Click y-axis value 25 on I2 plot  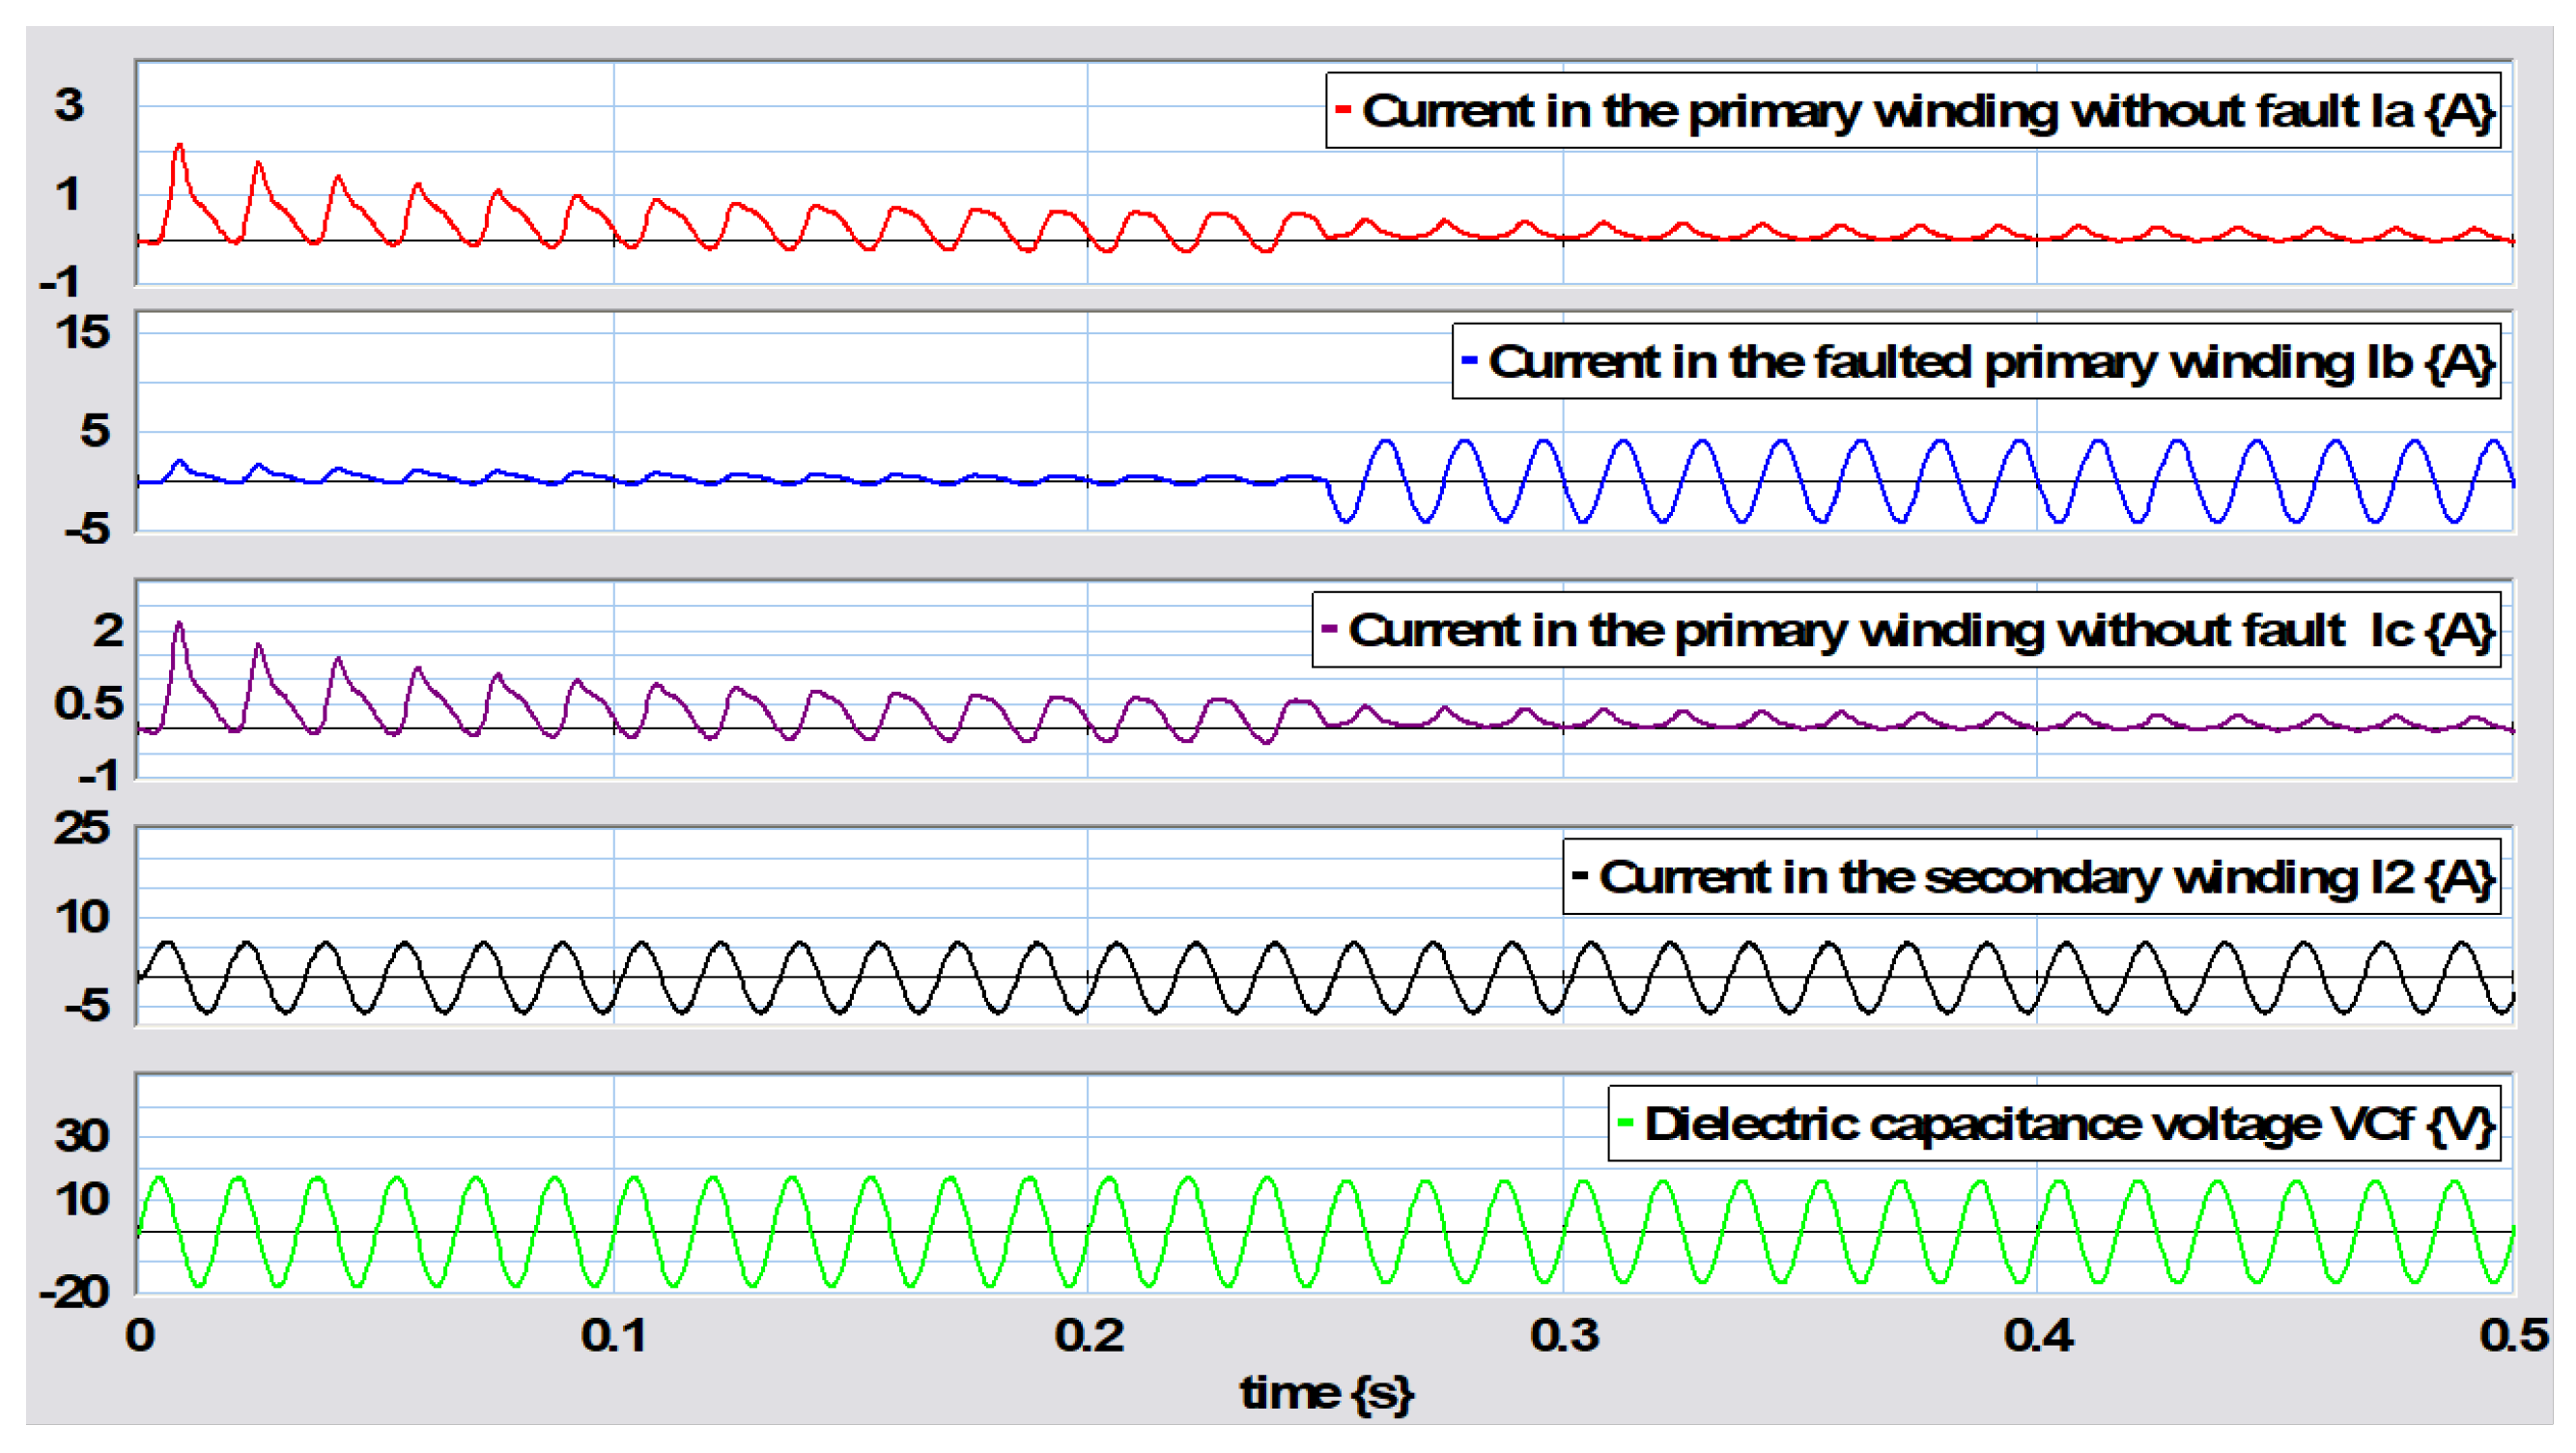[82, 828]
